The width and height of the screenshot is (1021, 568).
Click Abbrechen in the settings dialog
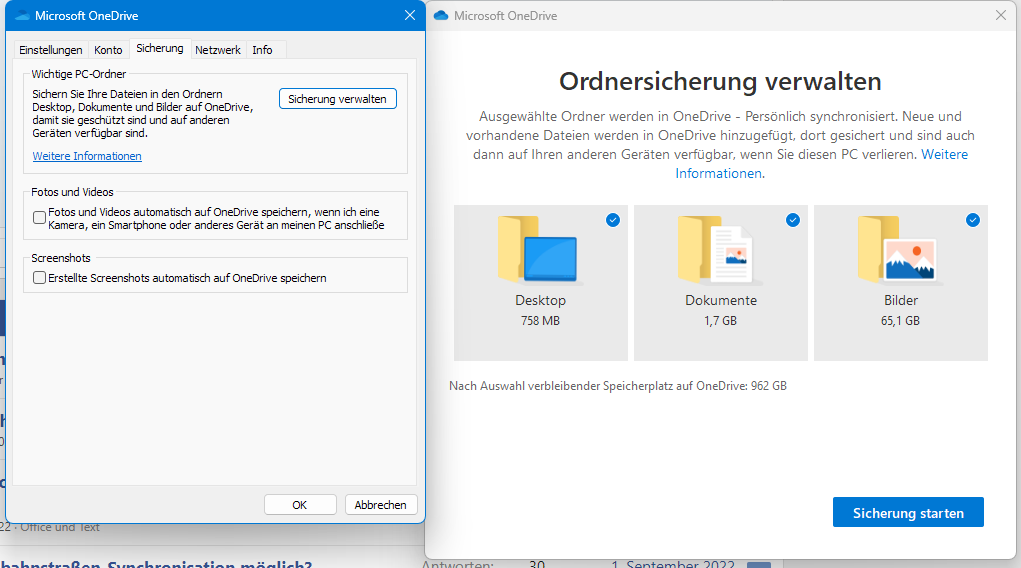[x=380, y=505]
